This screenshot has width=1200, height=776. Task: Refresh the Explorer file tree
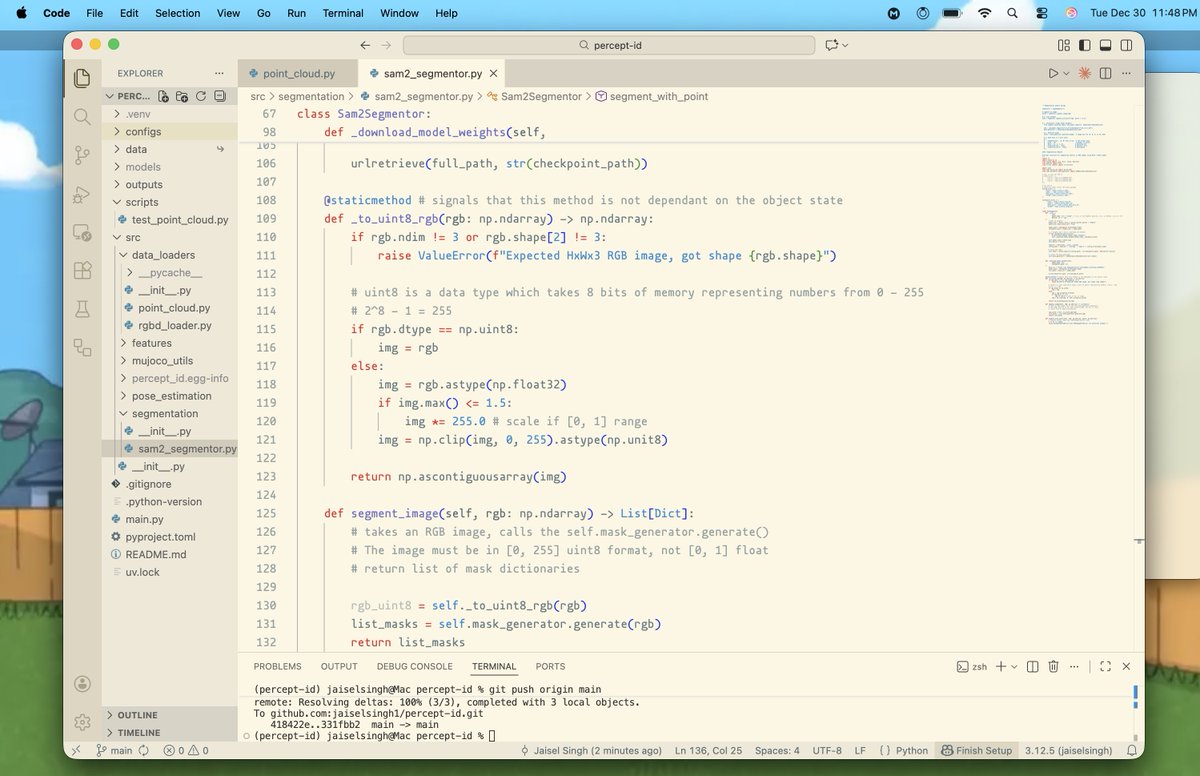point(201,96)
